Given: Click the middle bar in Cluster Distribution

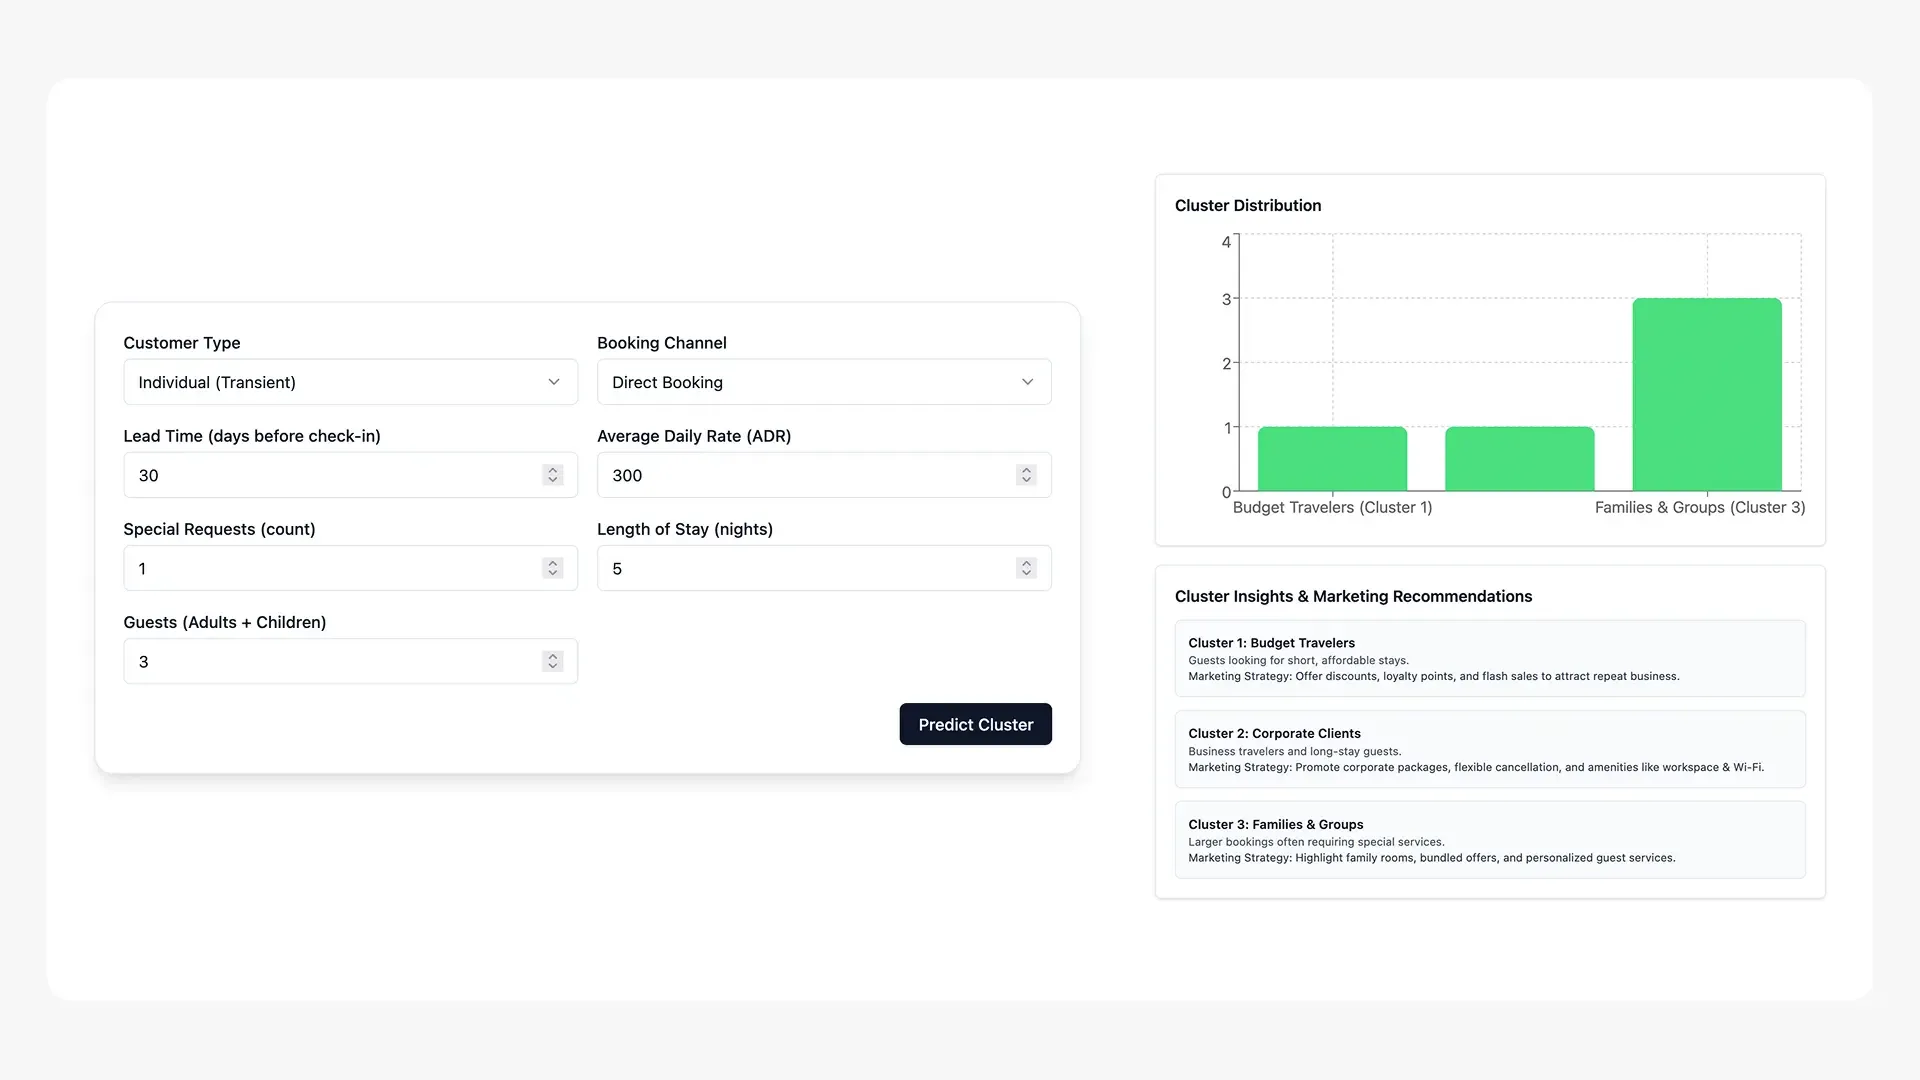Looking at the screenshot, I should pyautogui.click(x=1519, y=459).
